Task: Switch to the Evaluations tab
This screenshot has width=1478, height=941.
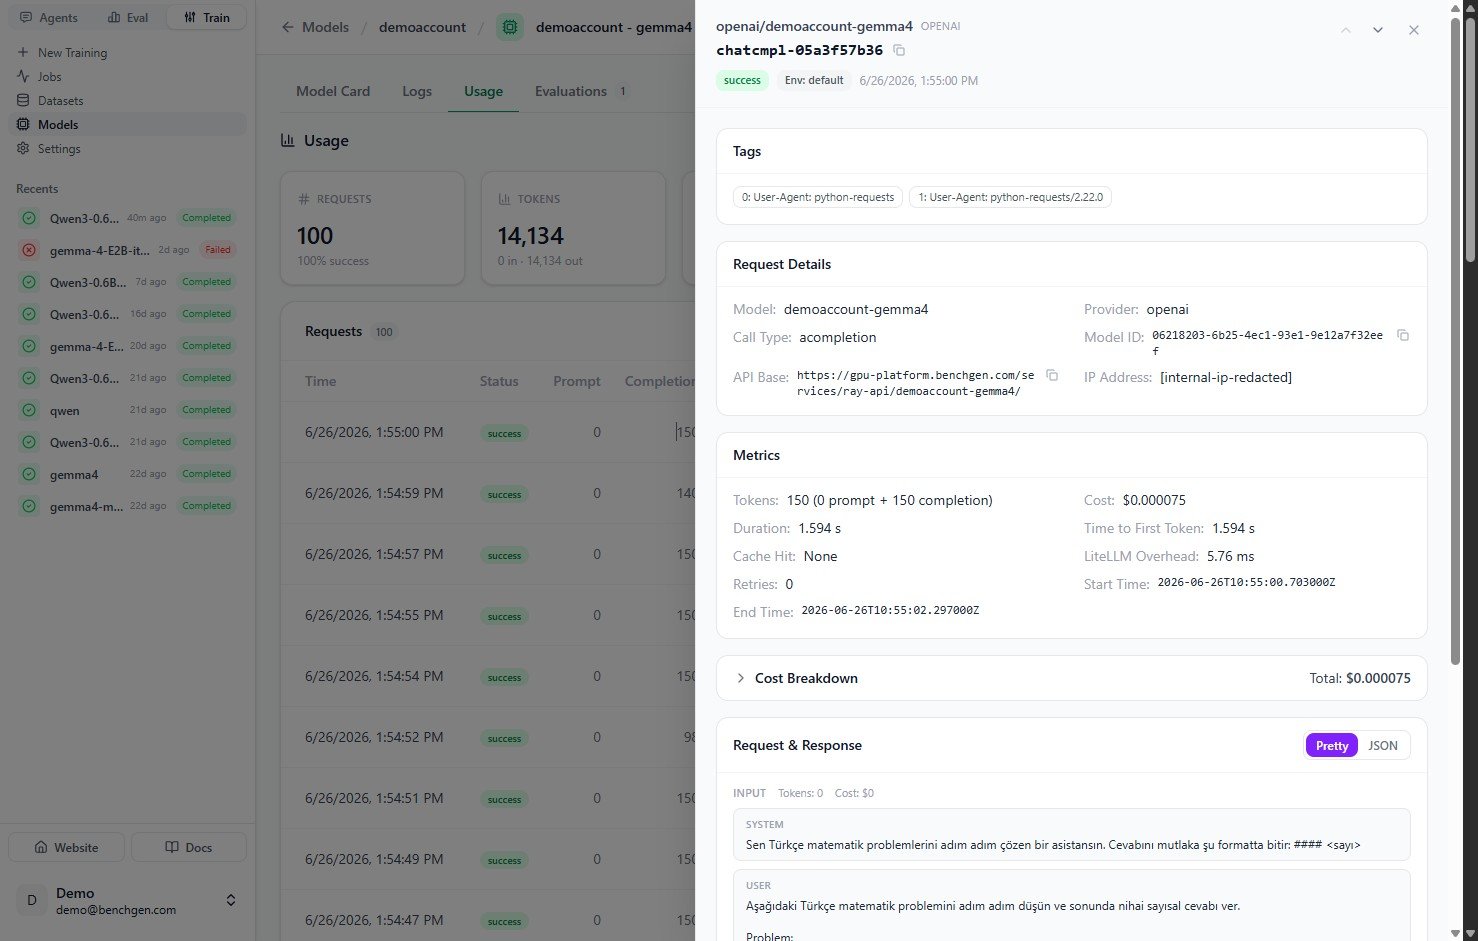Action: [x=581, y=91]
